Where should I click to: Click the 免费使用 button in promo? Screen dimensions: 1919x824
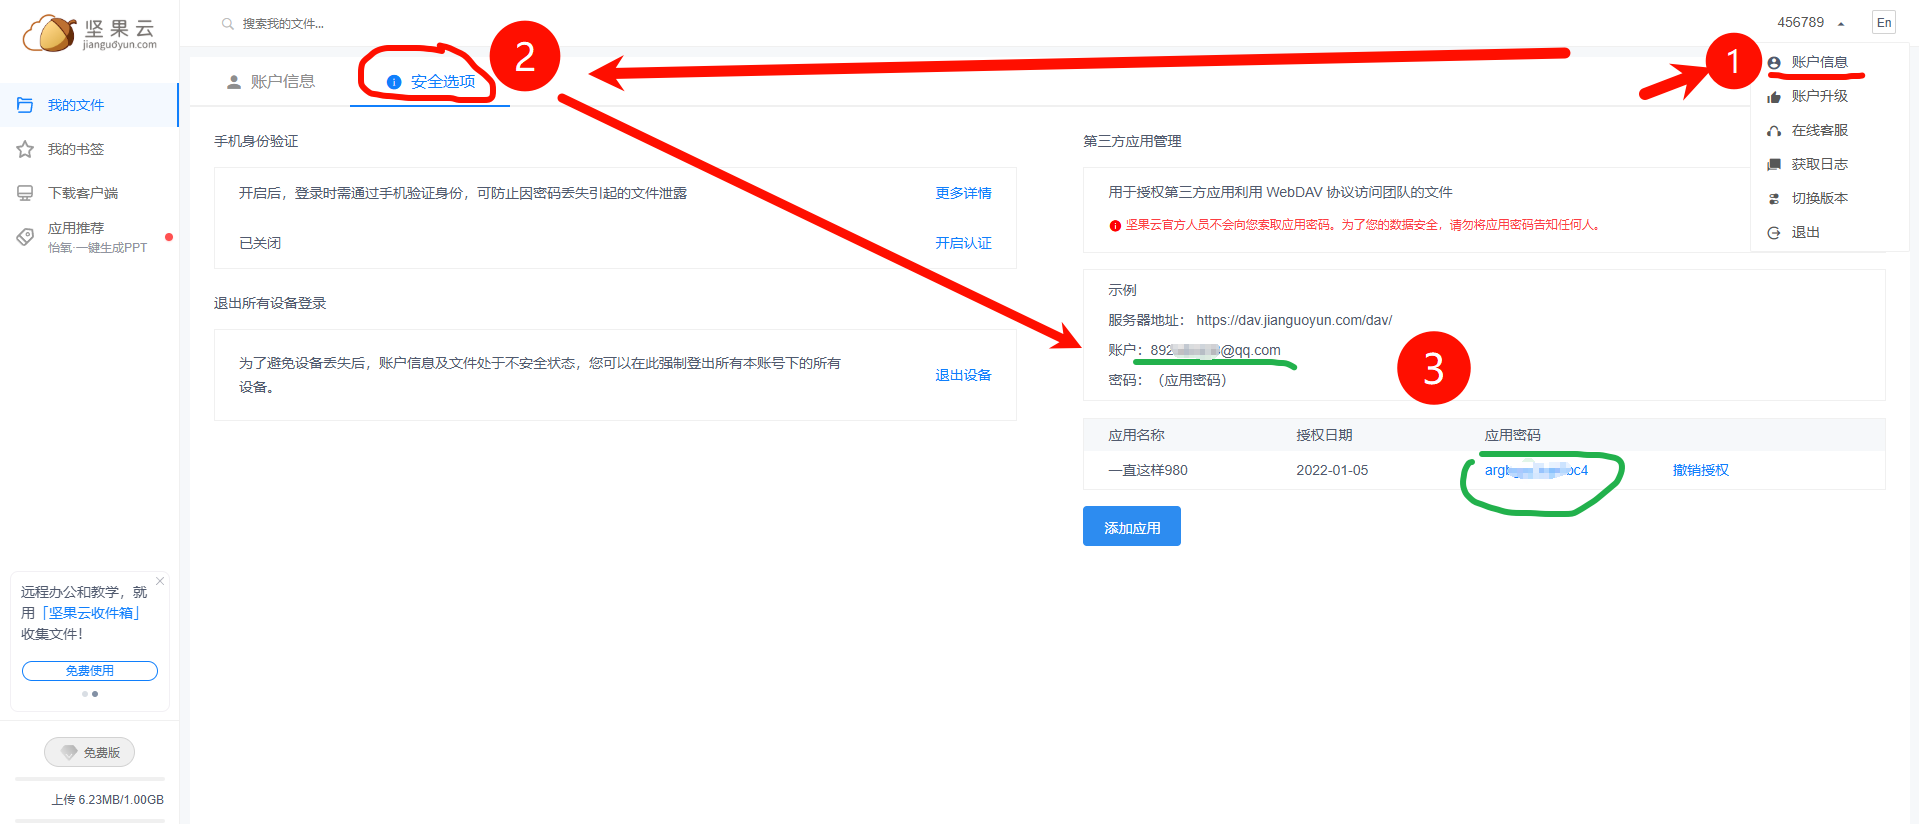90,671
